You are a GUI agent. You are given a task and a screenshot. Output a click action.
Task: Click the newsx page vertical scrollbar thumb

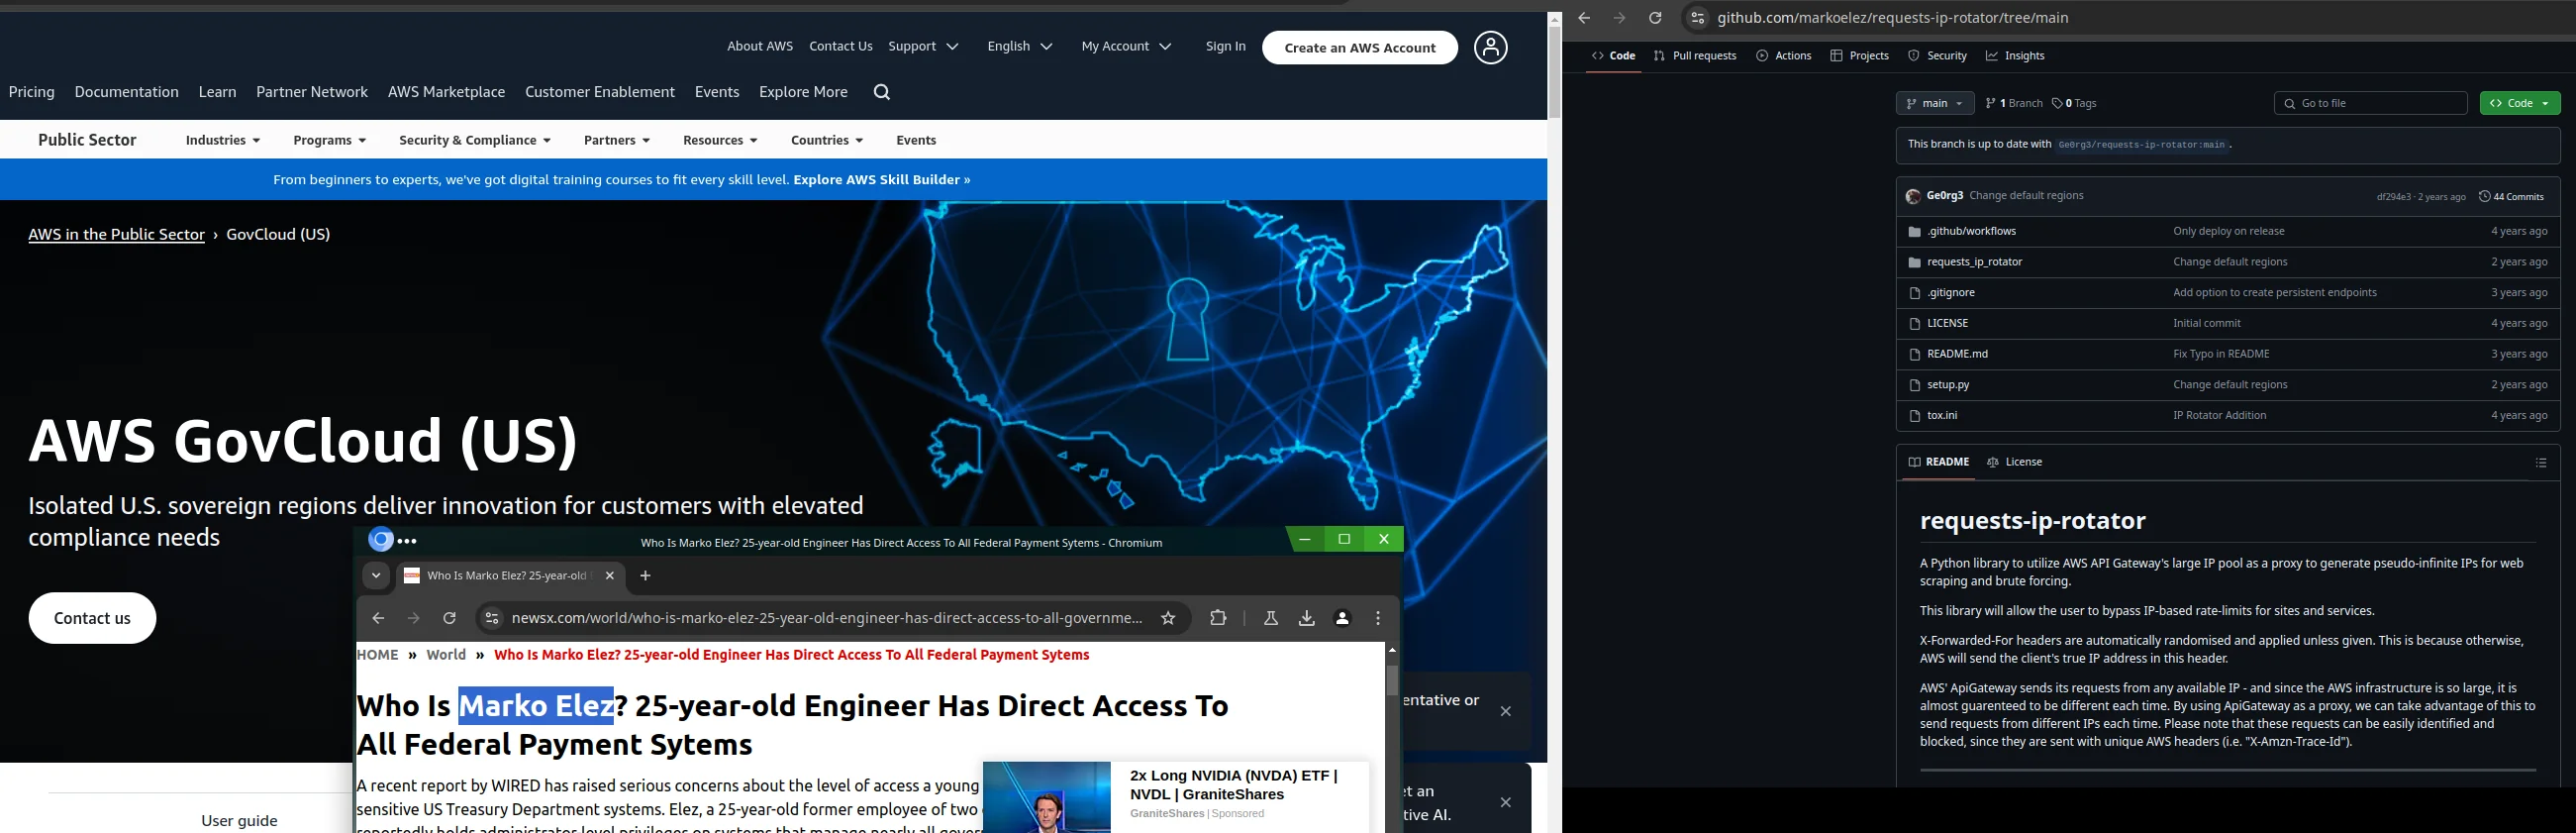(x=1392, y=680)
